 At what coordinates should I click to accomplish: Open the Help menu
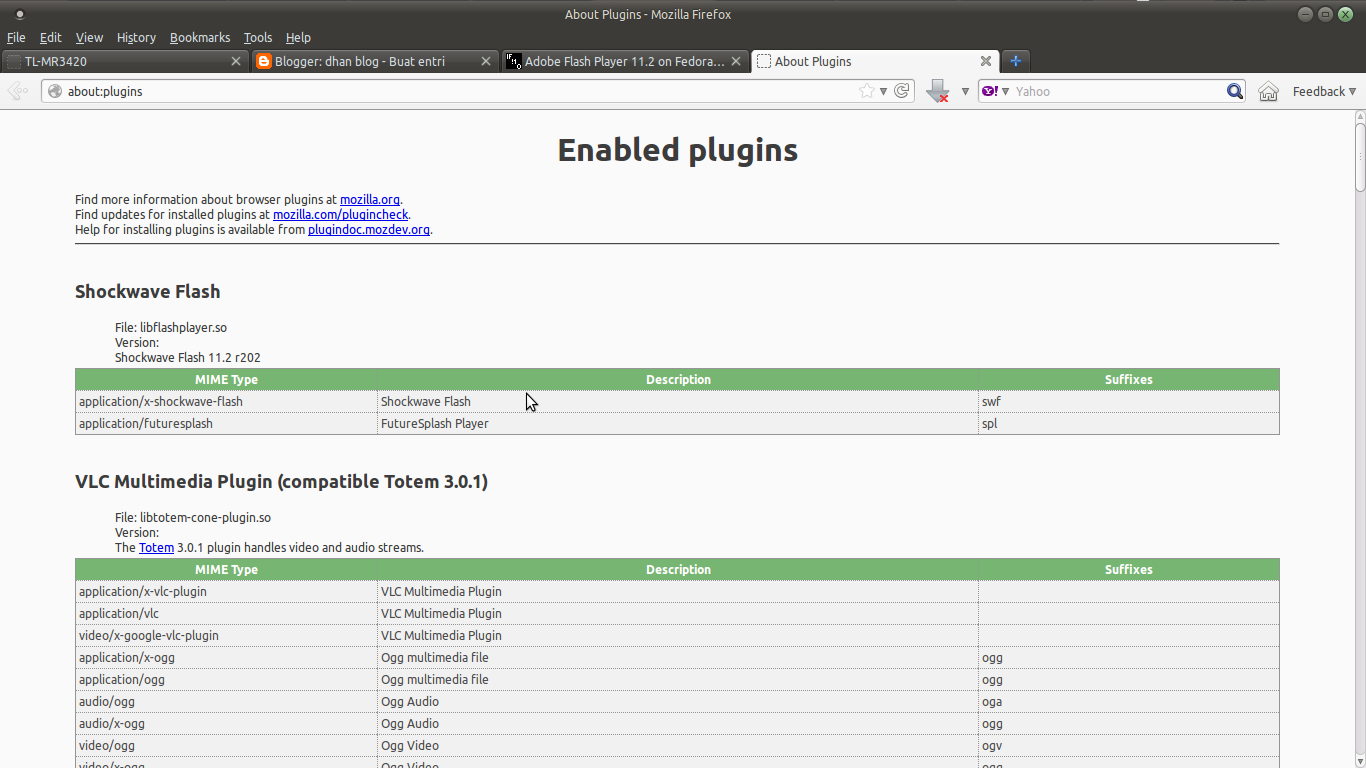pos(298,37)
